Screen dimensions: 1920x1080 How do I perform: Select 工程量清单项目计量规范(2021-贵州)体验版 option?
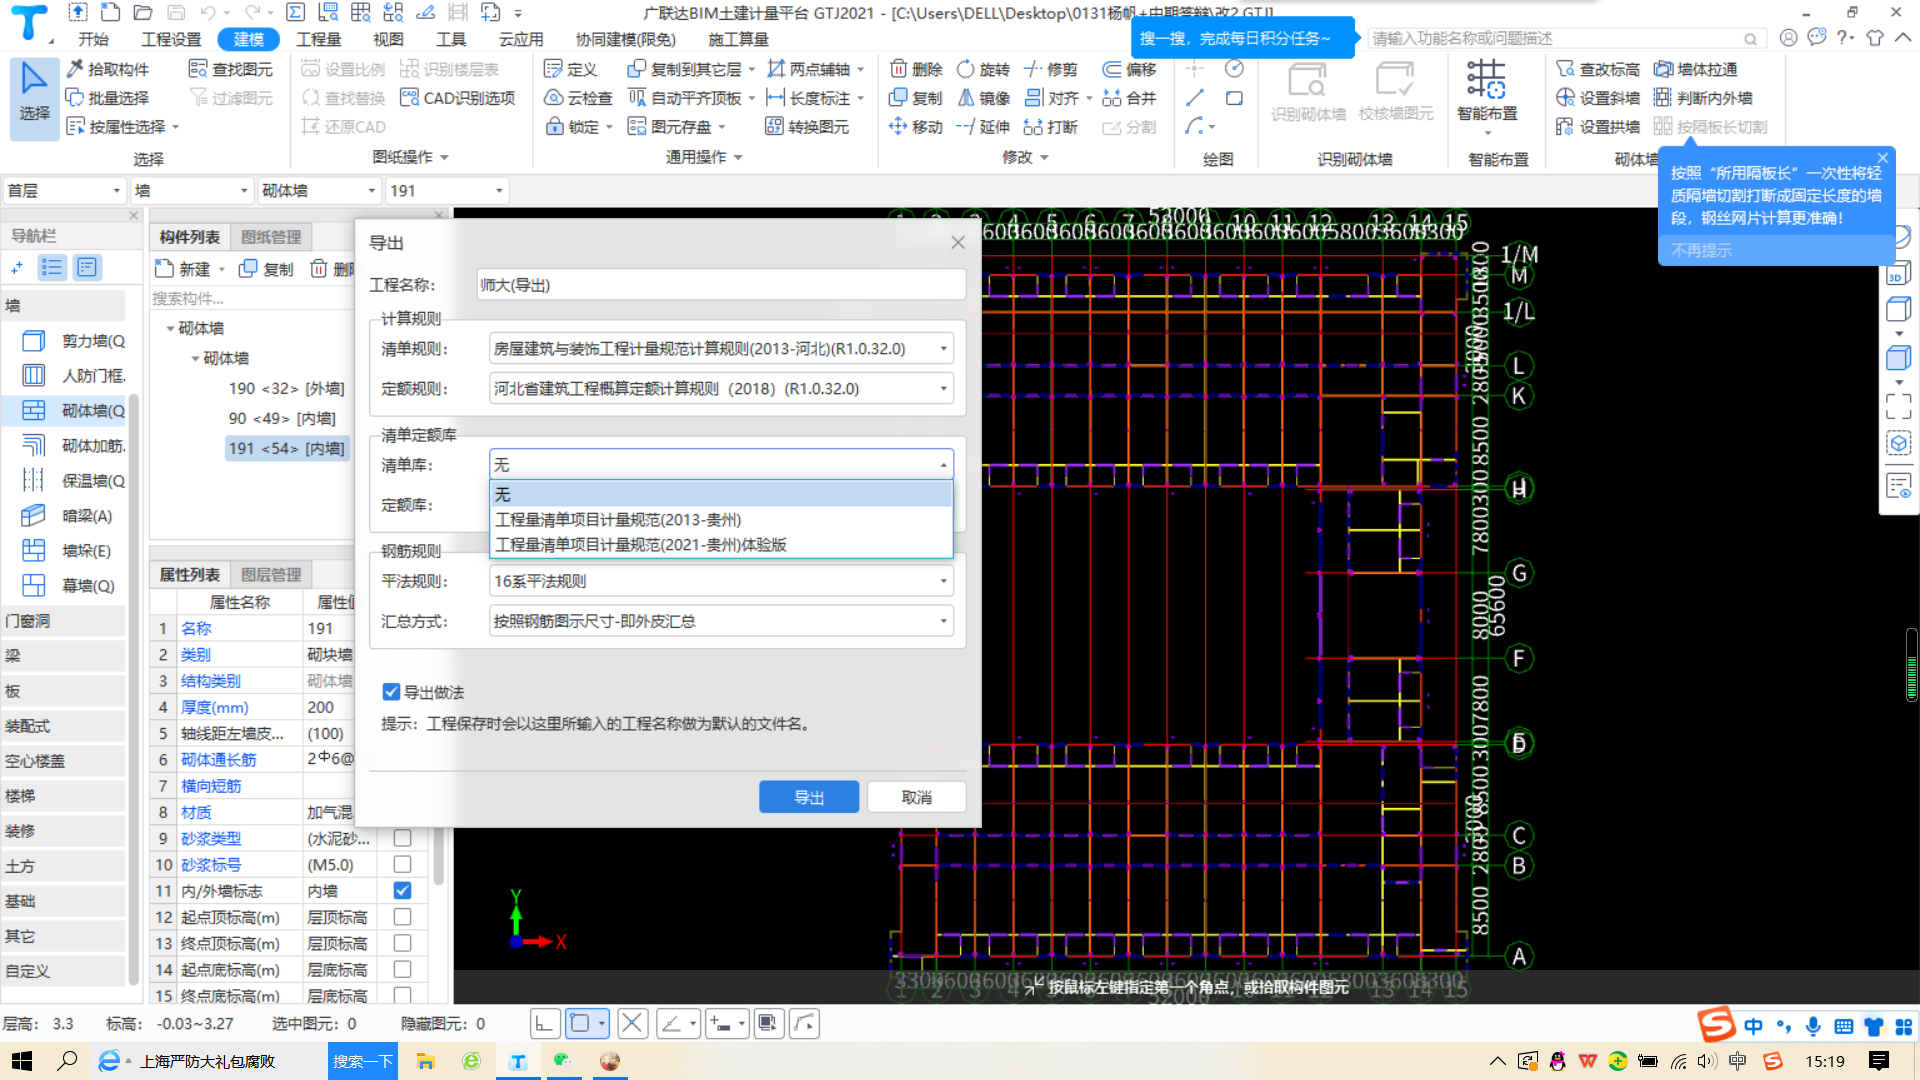pos(721,545)
